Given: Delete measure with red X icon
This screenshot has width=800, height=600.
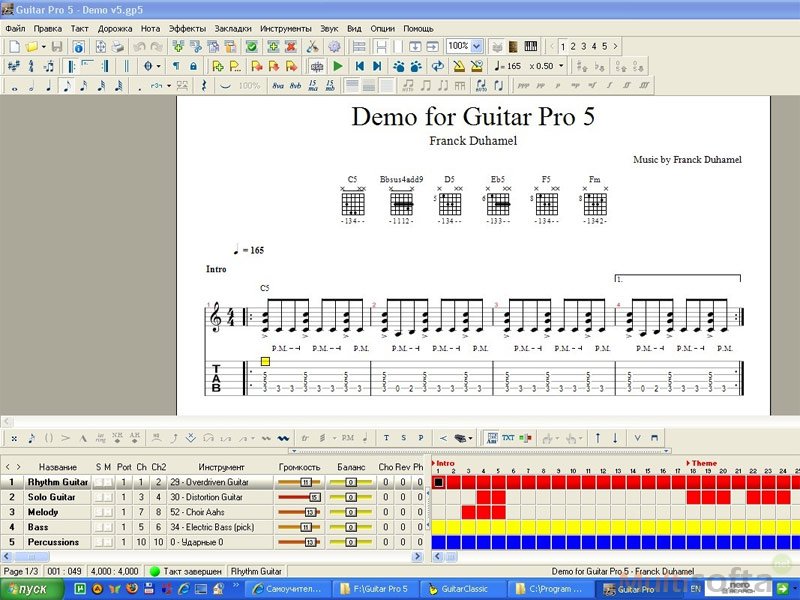Looking at the screenshot, I should 291,47.
